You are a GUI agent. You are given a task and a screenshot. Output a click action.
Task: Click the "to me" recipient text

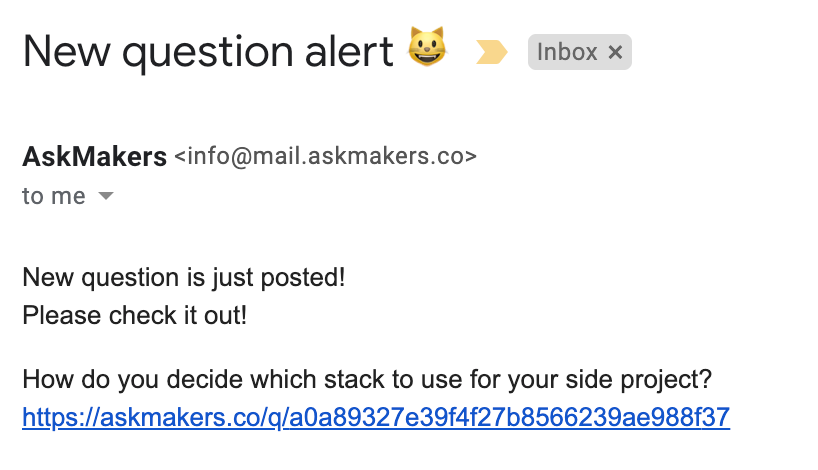click(54, 196)
